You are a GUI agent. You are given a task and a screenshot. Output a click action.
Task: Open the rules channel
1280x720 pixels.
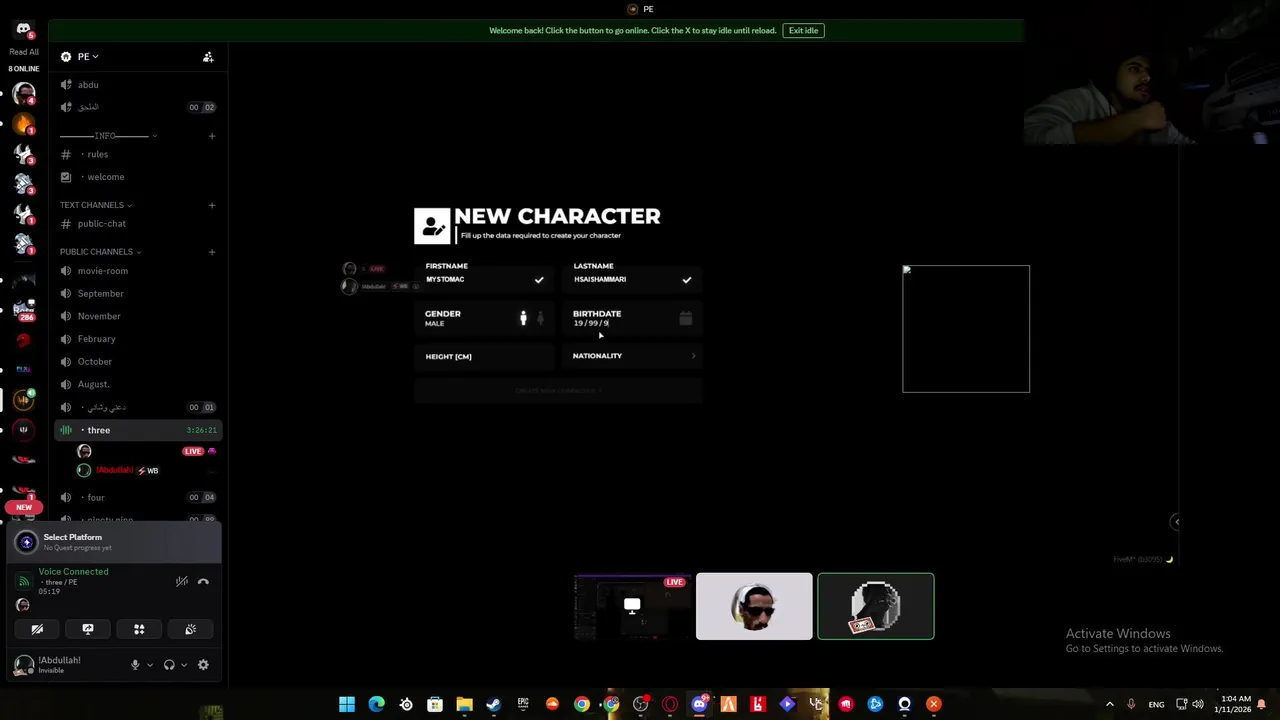pos(138,154)
